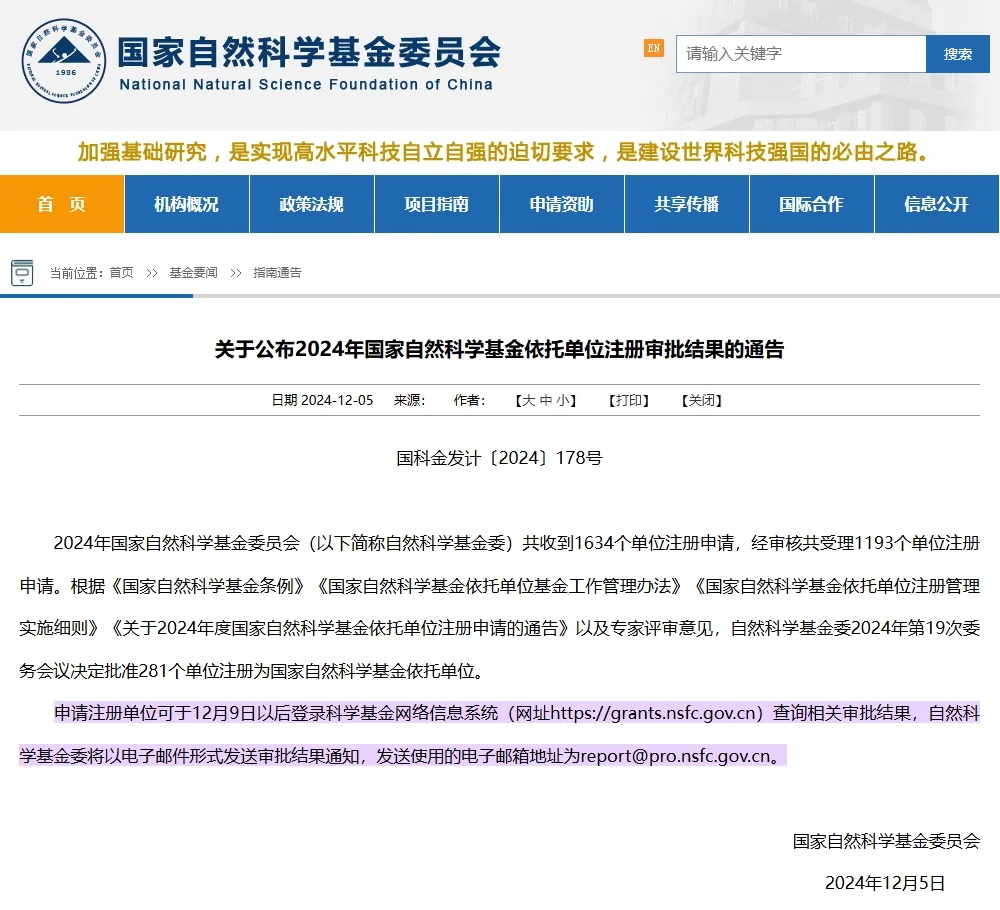The image size is (1000, 910).
Task: Set the article font size to 大
Action: (529, 400)
